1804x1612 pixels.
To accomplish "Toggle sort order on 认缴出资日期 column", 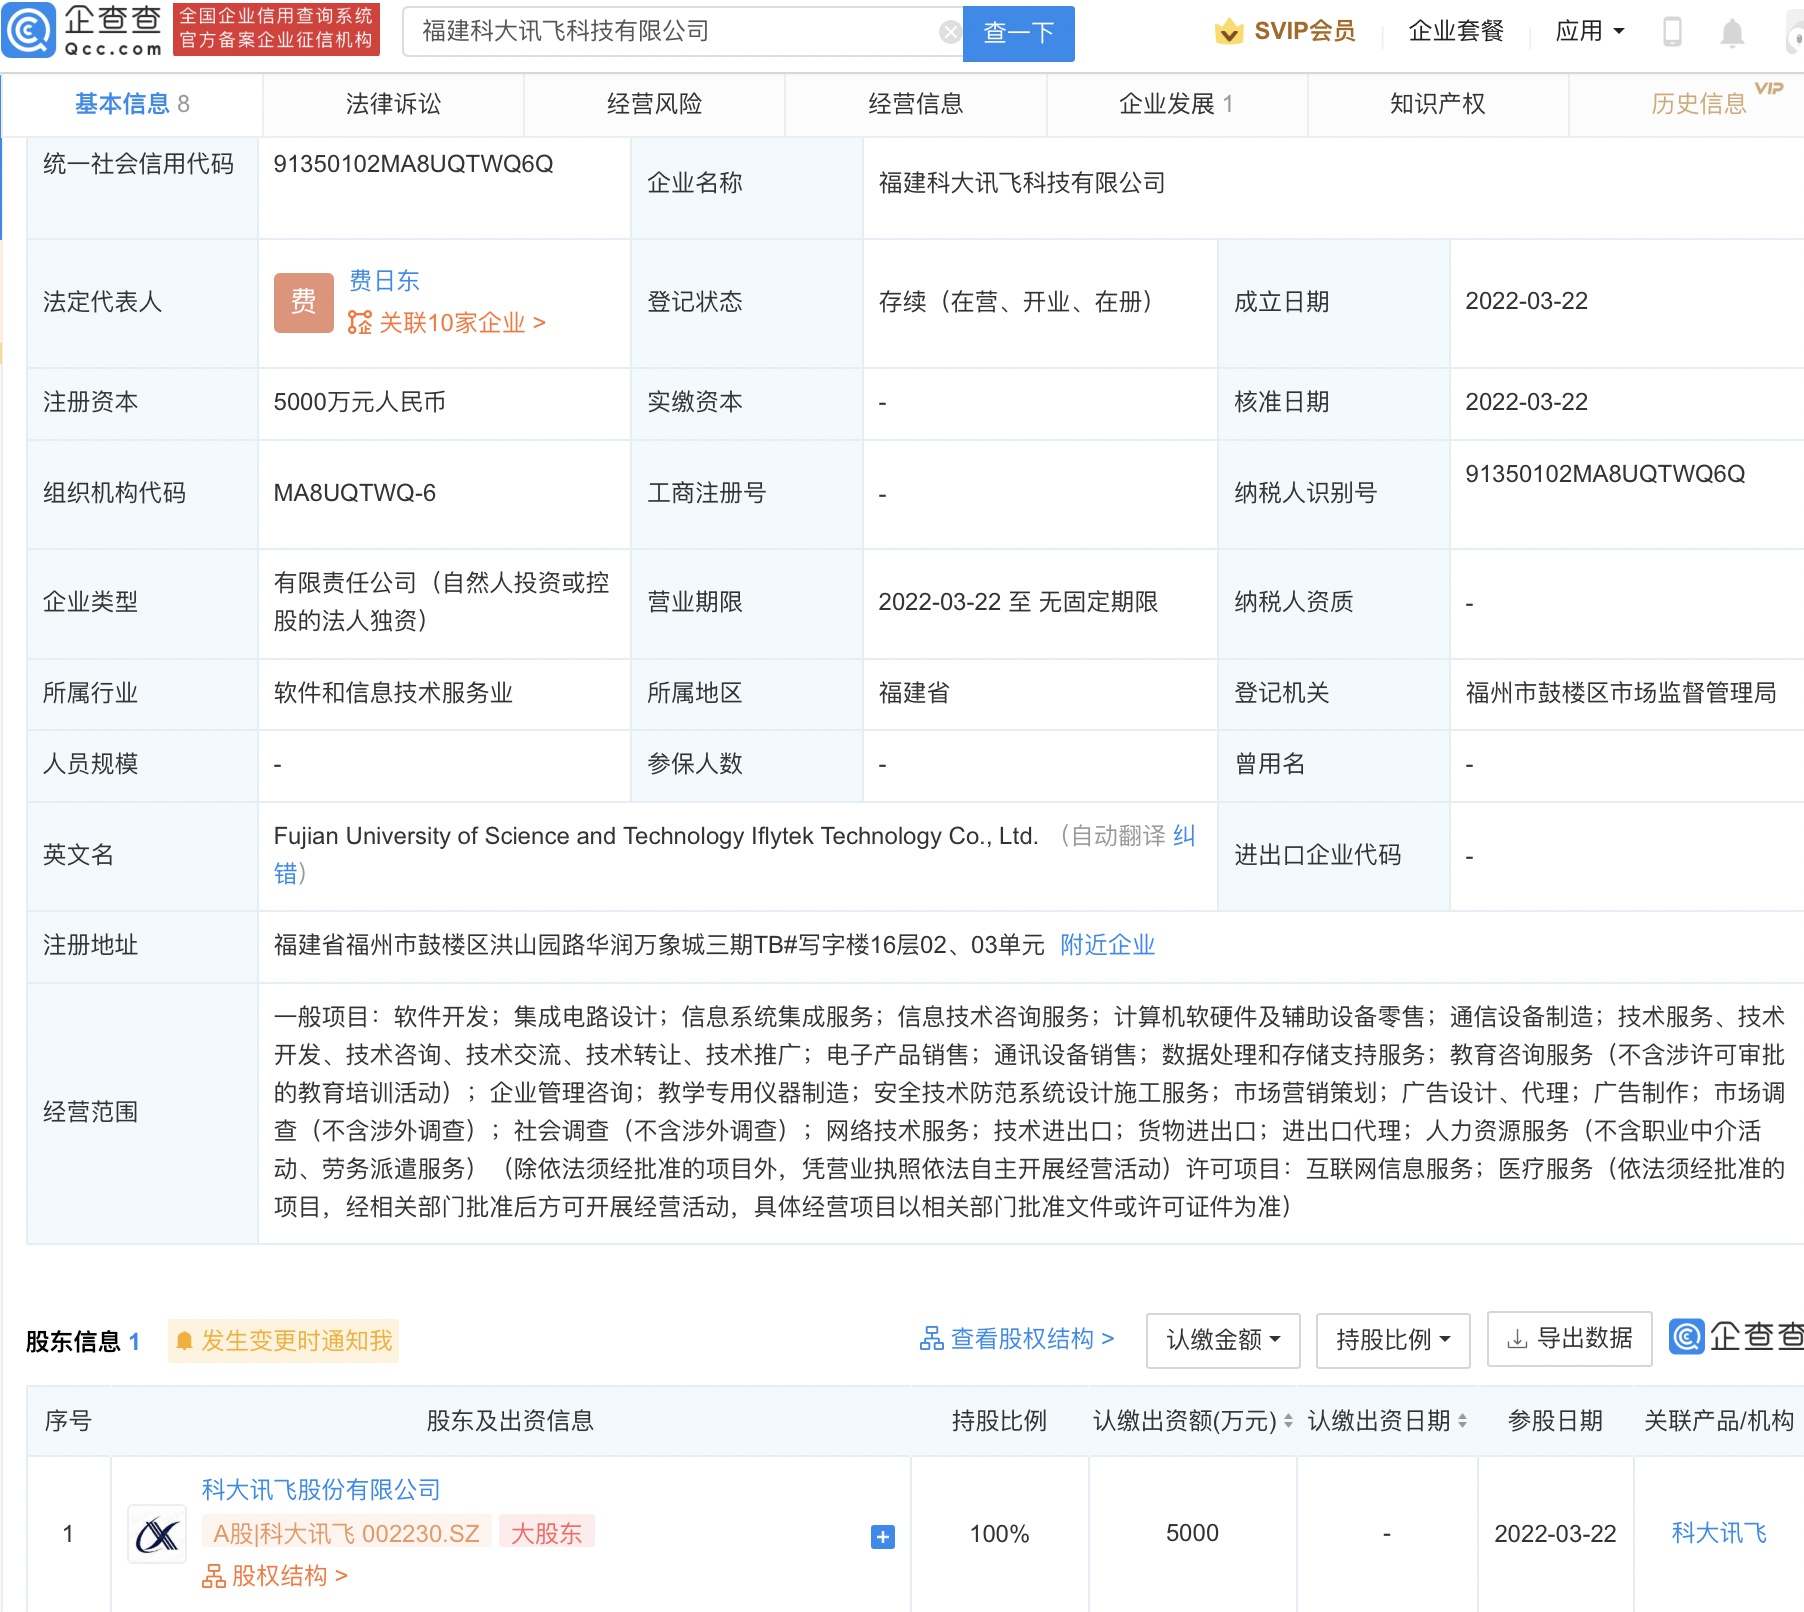I will [1463, 1420].
